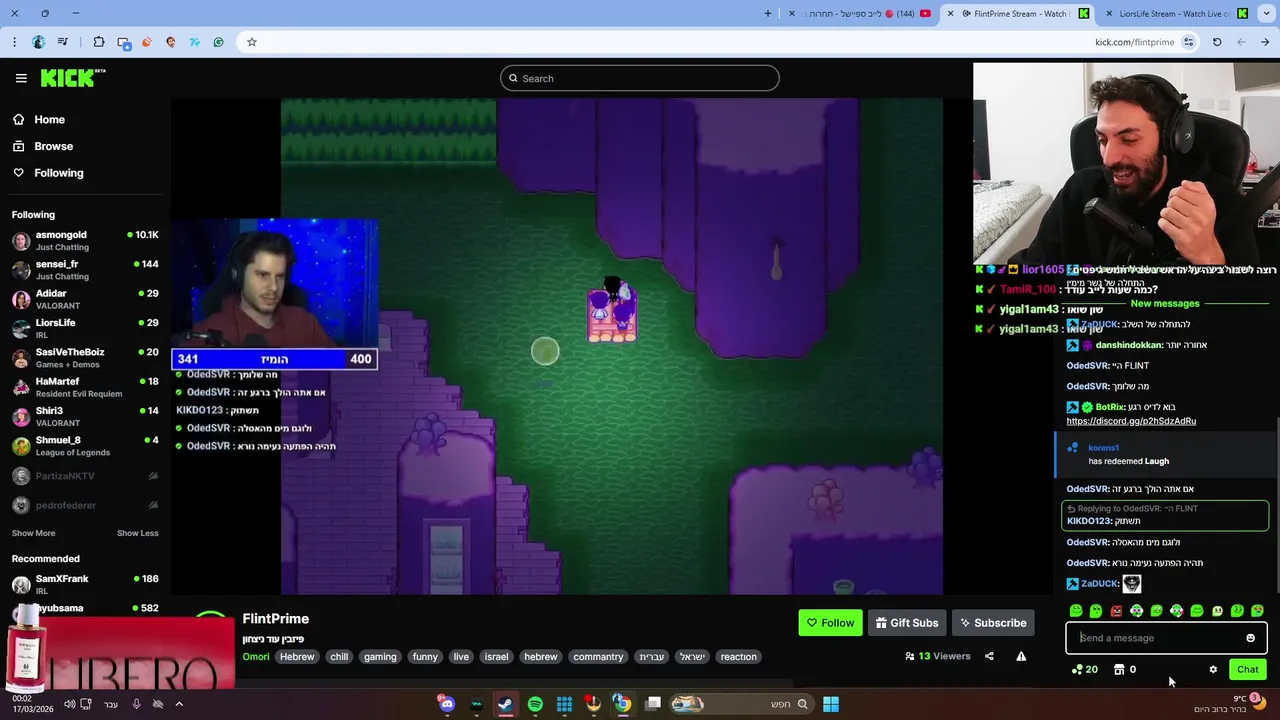Viewport: 1280px width, 720px height.
Task: Insert the red angry Kick emote
Action: 1116,611
